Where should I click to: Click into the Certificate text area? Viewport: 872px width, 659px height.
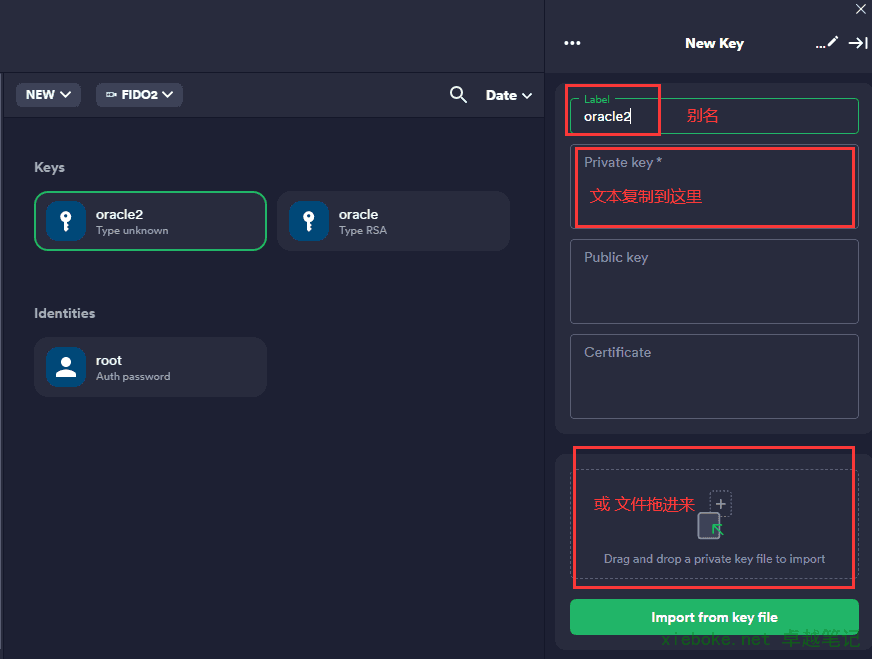(714, 376)
